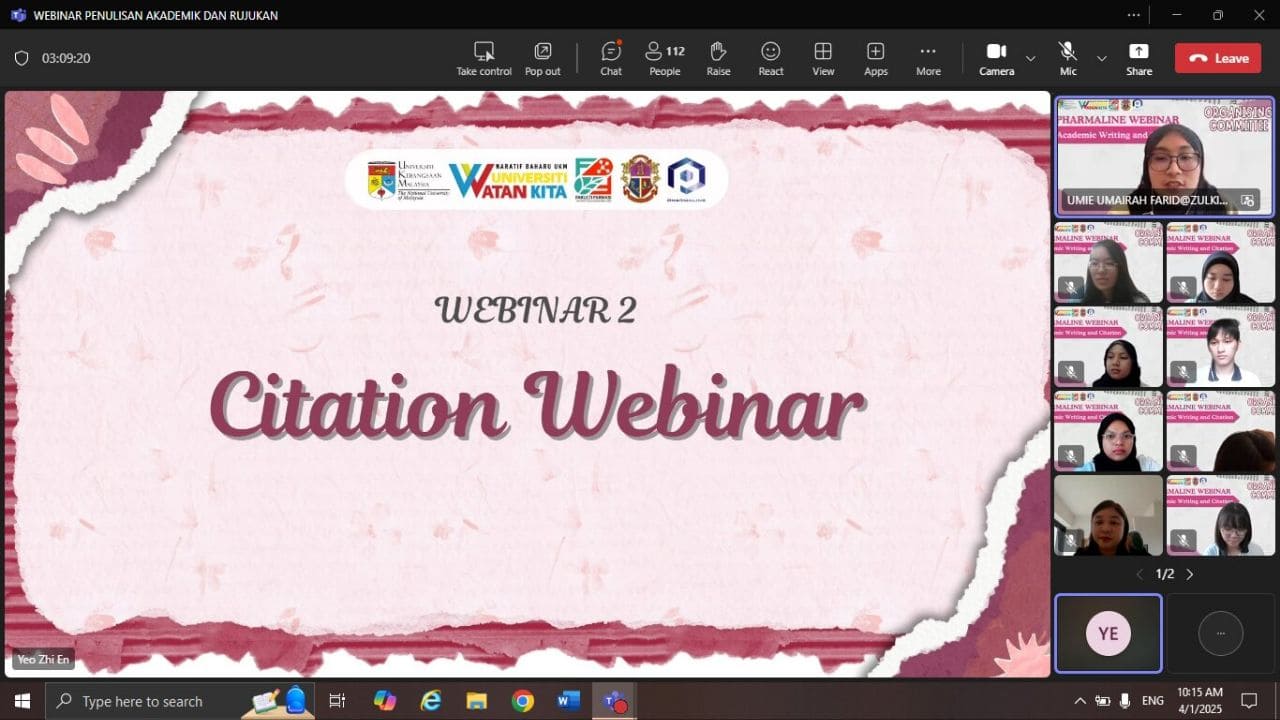1280x720 pixels.
Task: Open the title bar ellipsis menu
Action: 1133,15
